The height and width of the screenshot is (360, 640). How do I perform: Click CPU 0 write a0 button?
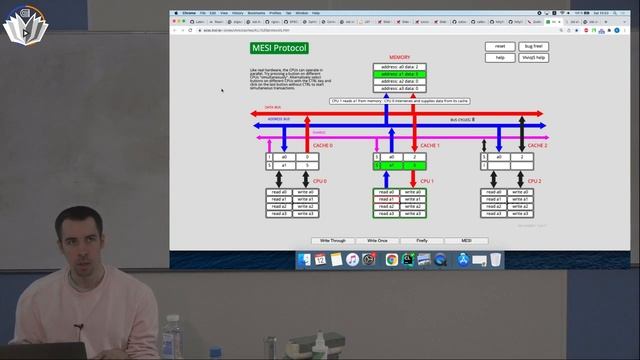coord(306,192)
